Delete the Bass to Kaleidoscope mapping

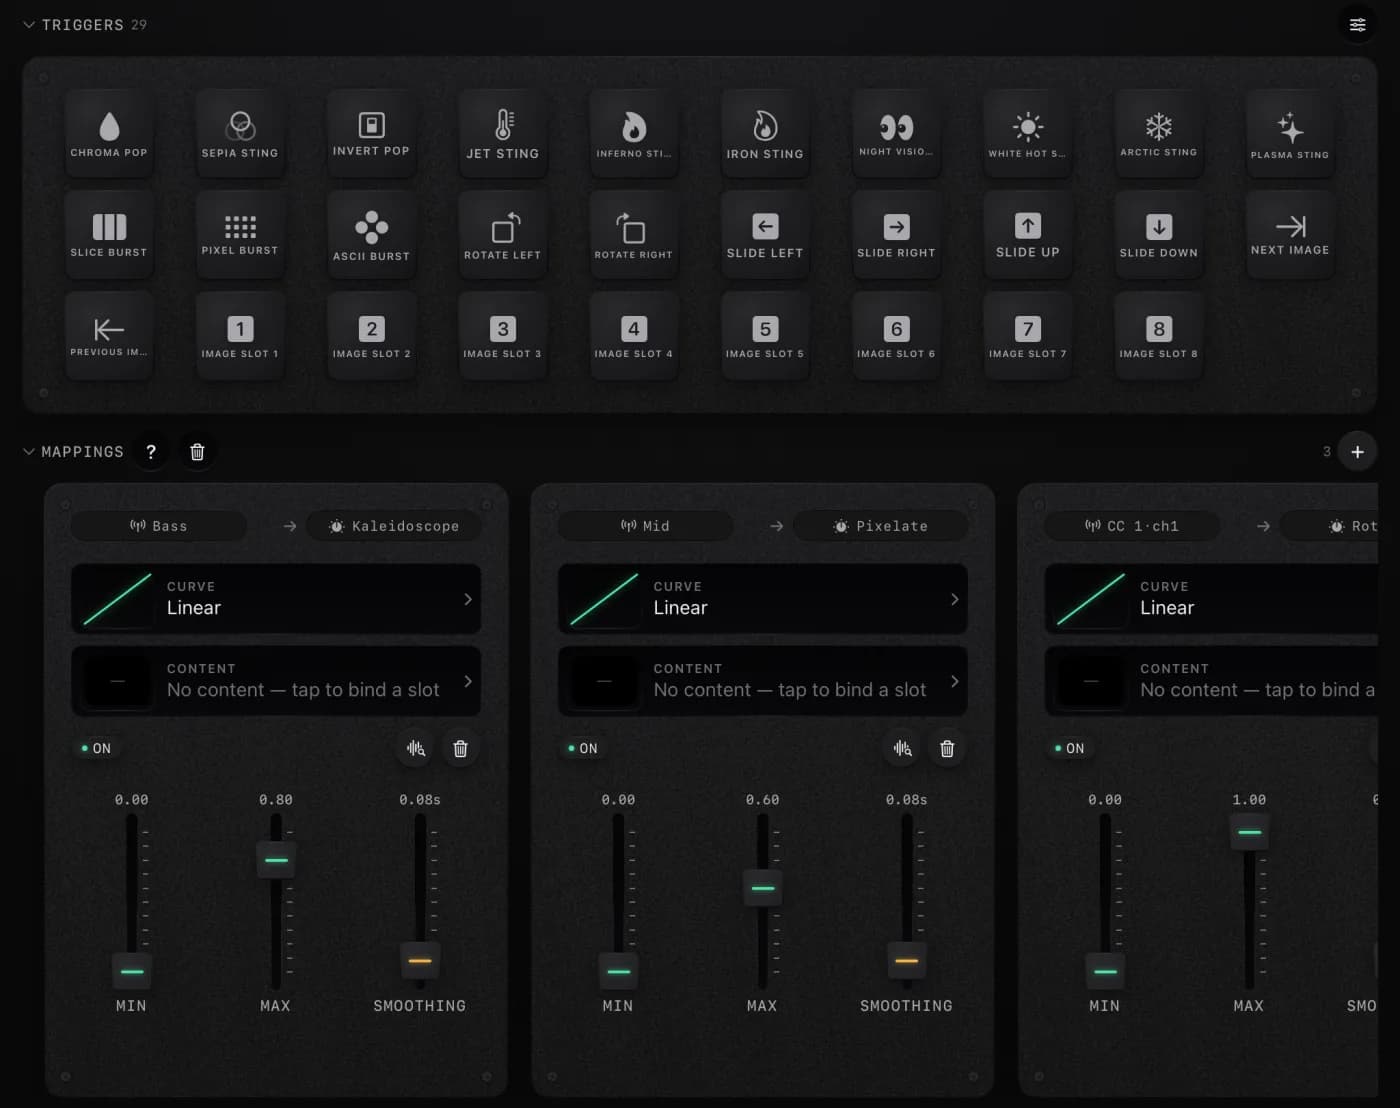[460, 748]
